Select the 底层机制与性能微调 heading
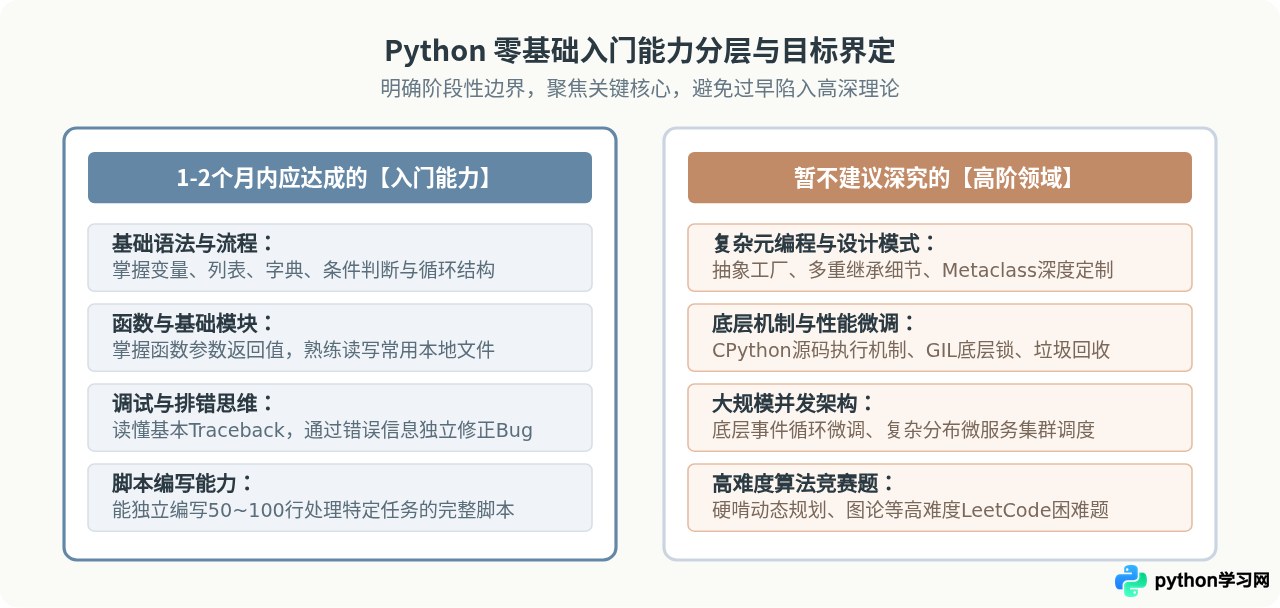 (x=814, y=324)
